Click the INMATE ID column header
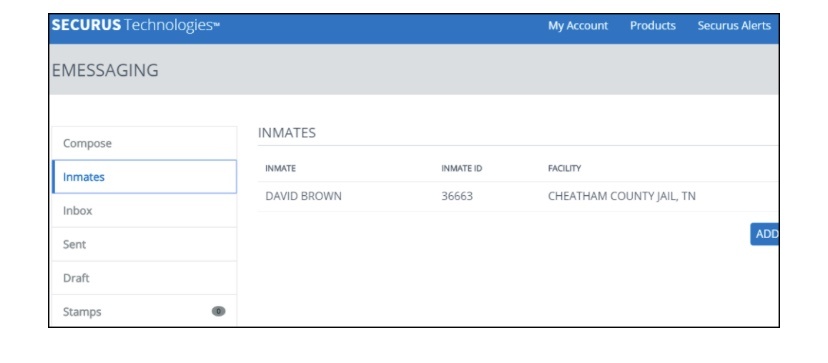 (x=462, y=169)
